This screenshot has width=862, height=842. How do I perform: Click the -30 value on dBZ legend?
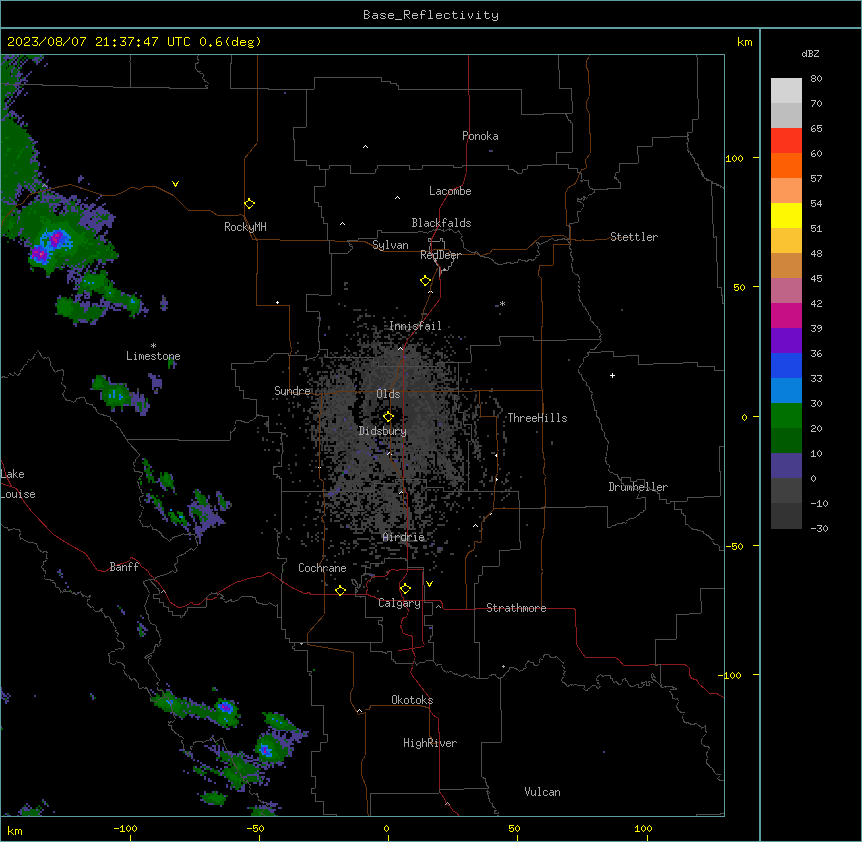819,529
